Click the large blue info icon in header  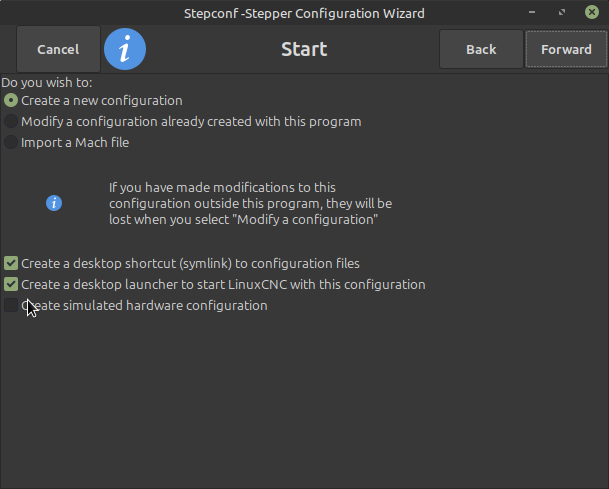click(125, 49)
